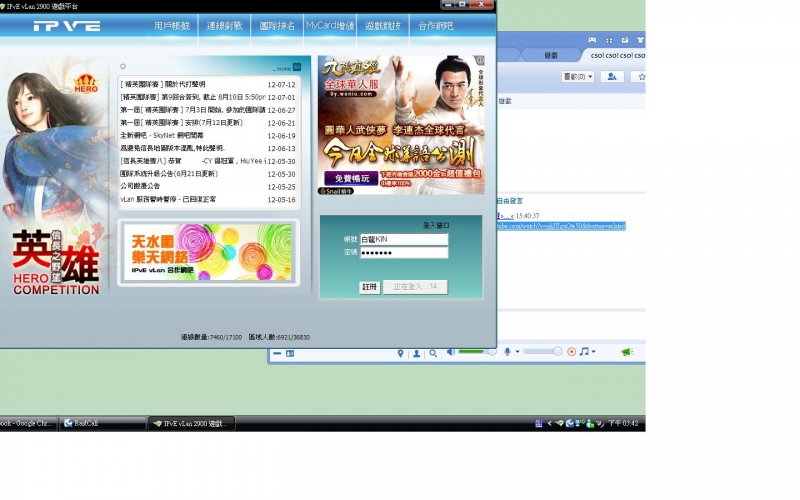Click the magnifier search icon in RaidCall bottom bar
The image size is (800, 500).
point(433,353)
